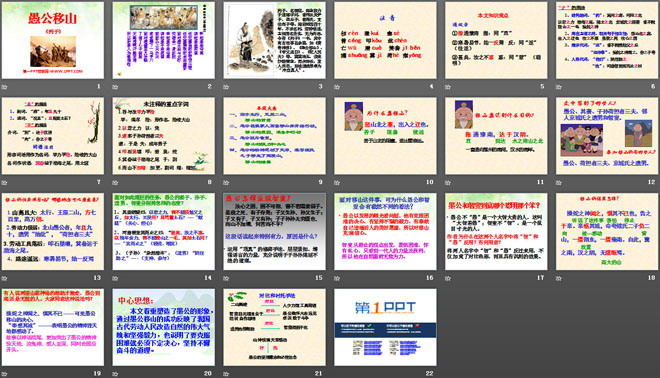Viewport: 660px width, 378px height.
Task: Click animation star icon under slide 5
Action: click(x=448, y=87)
